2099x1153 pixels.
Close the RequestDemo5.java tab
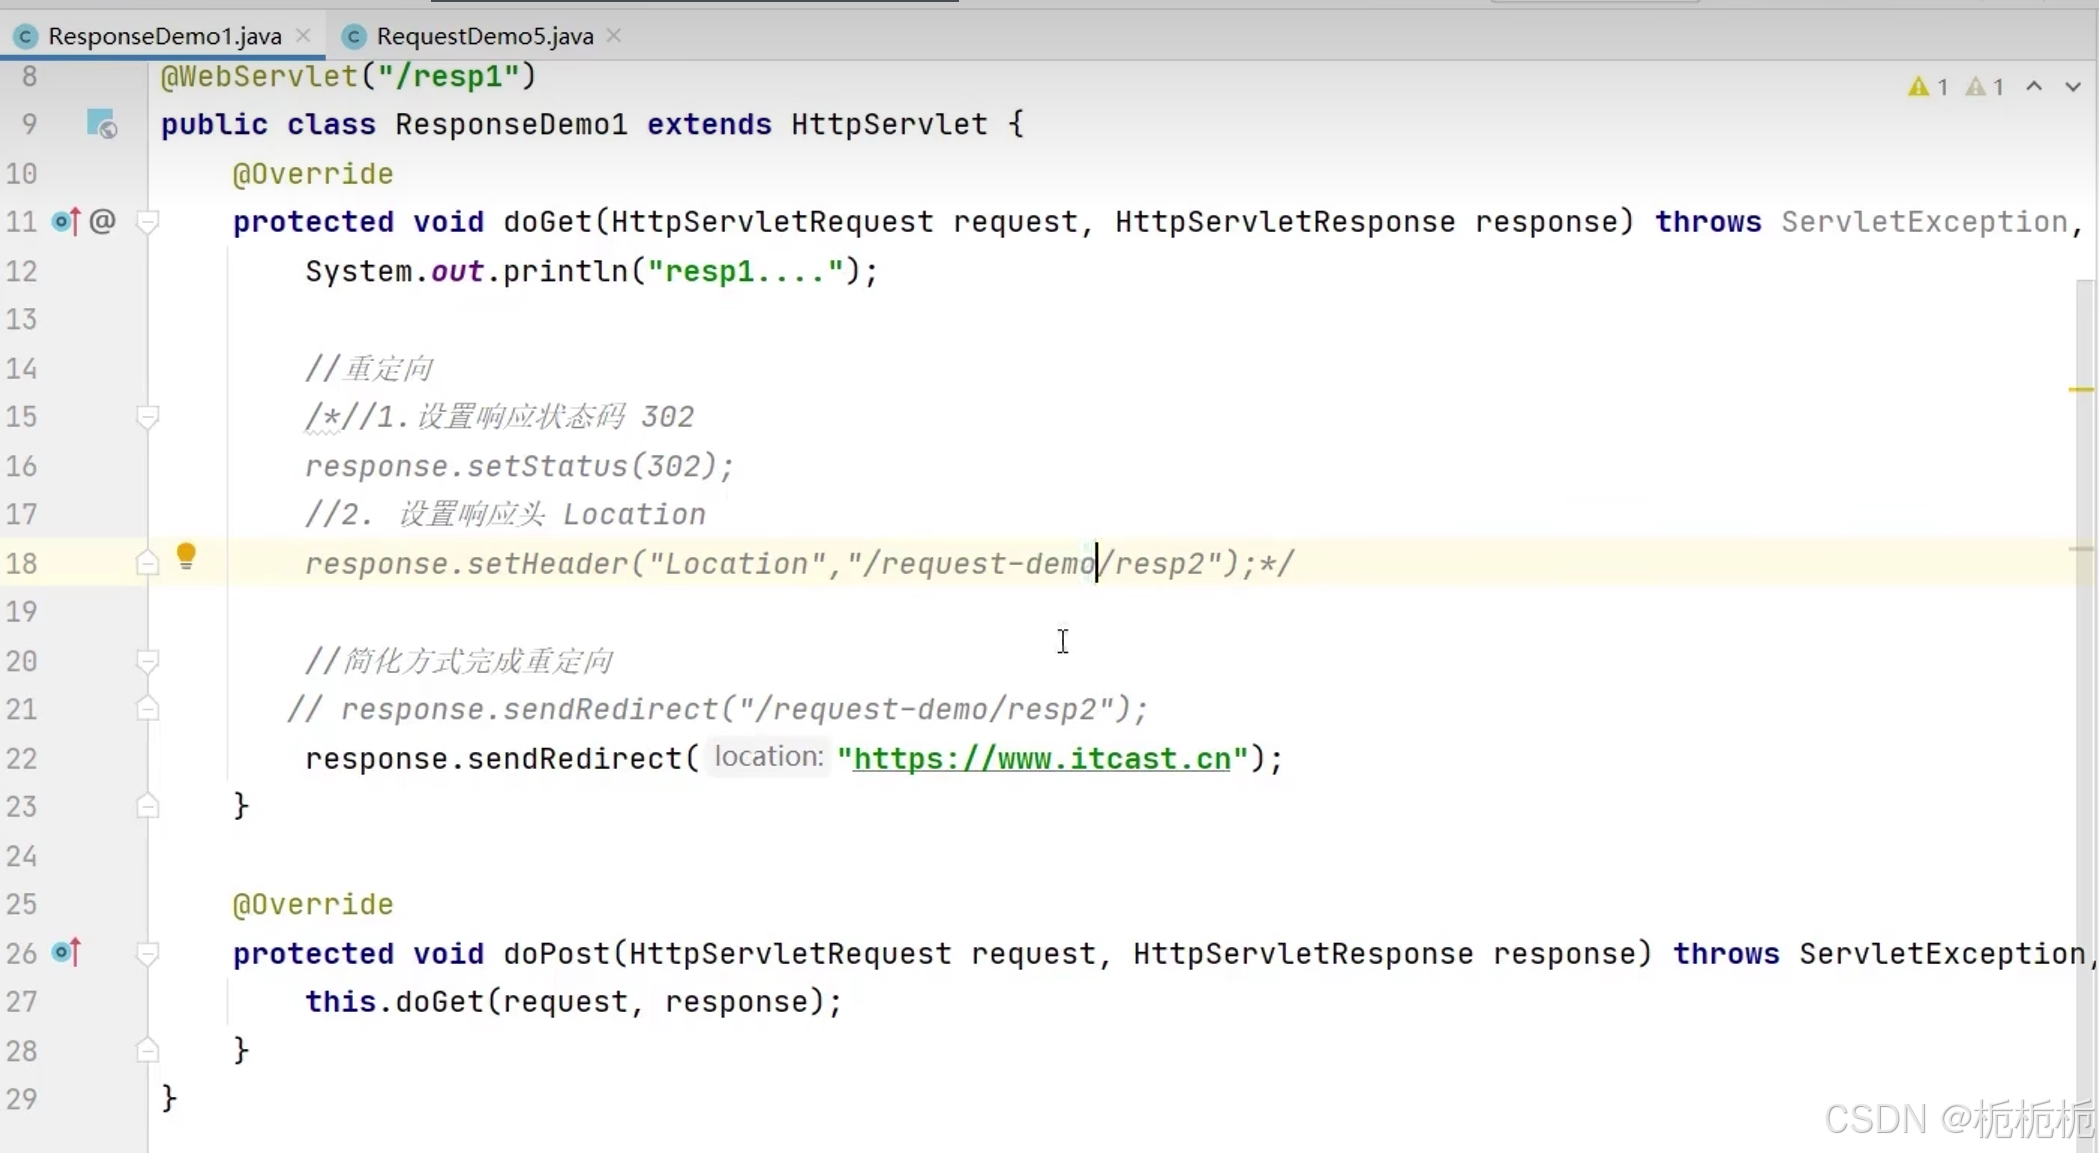613,35
